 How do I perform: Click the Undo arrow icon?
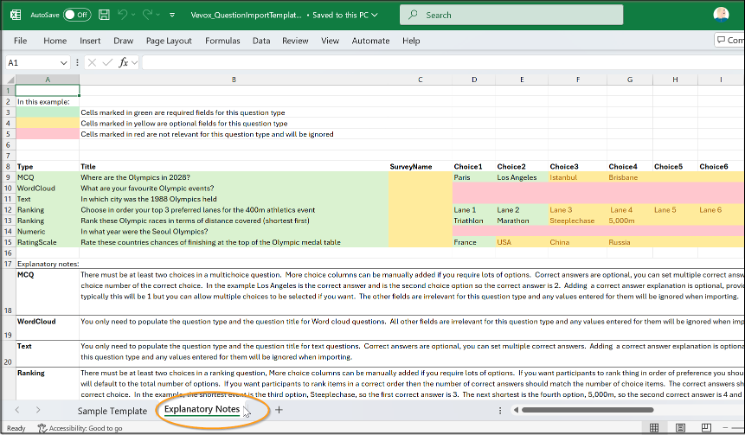[x=124, y=15]
